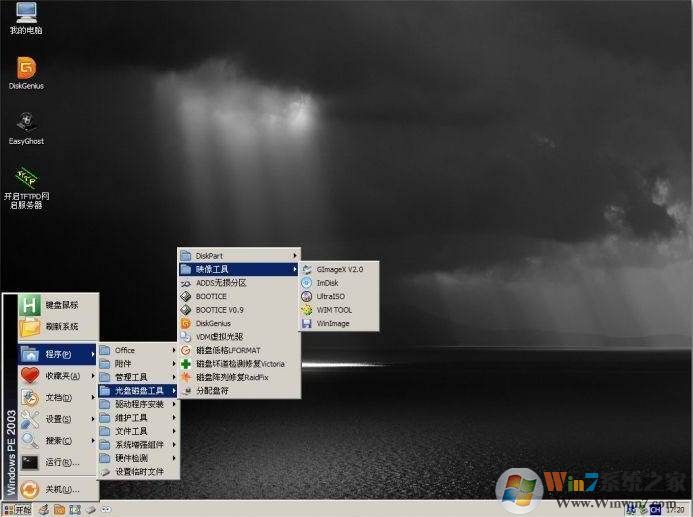Expand the Office folder submenu arrow
Viewport: 693px width, 517px height.
174,350
